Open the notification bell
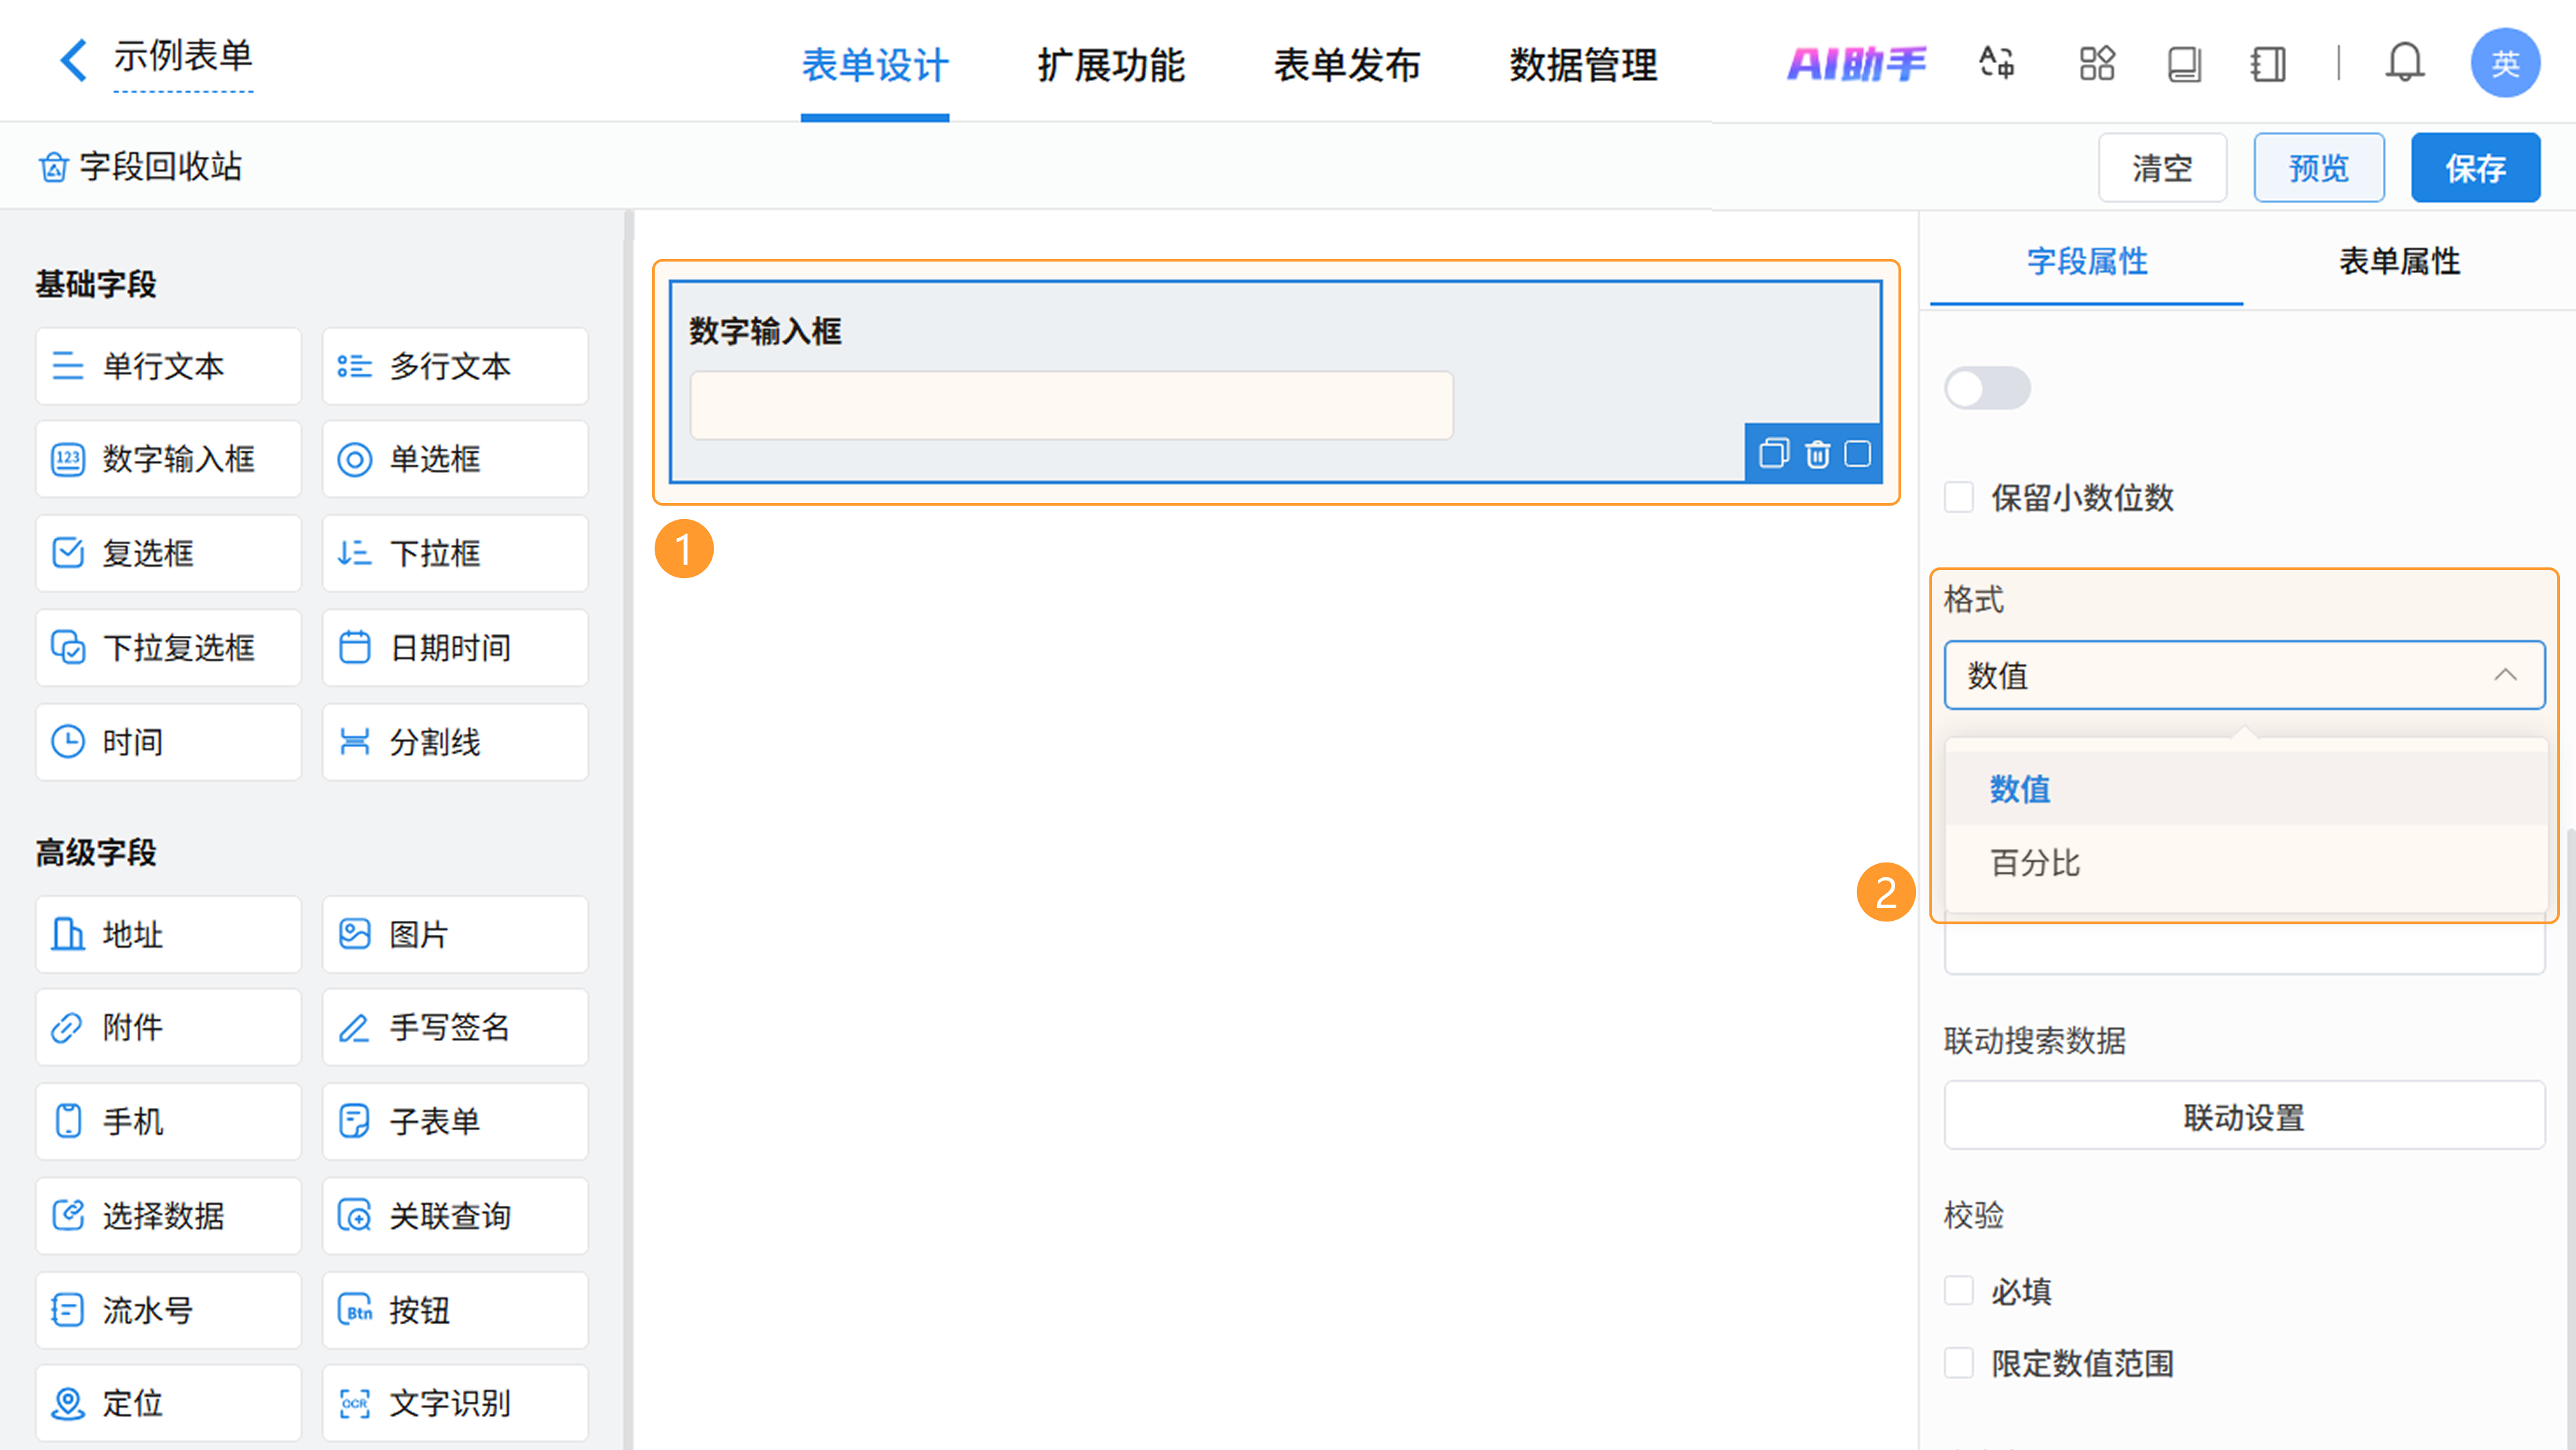 click(2404, 63)
